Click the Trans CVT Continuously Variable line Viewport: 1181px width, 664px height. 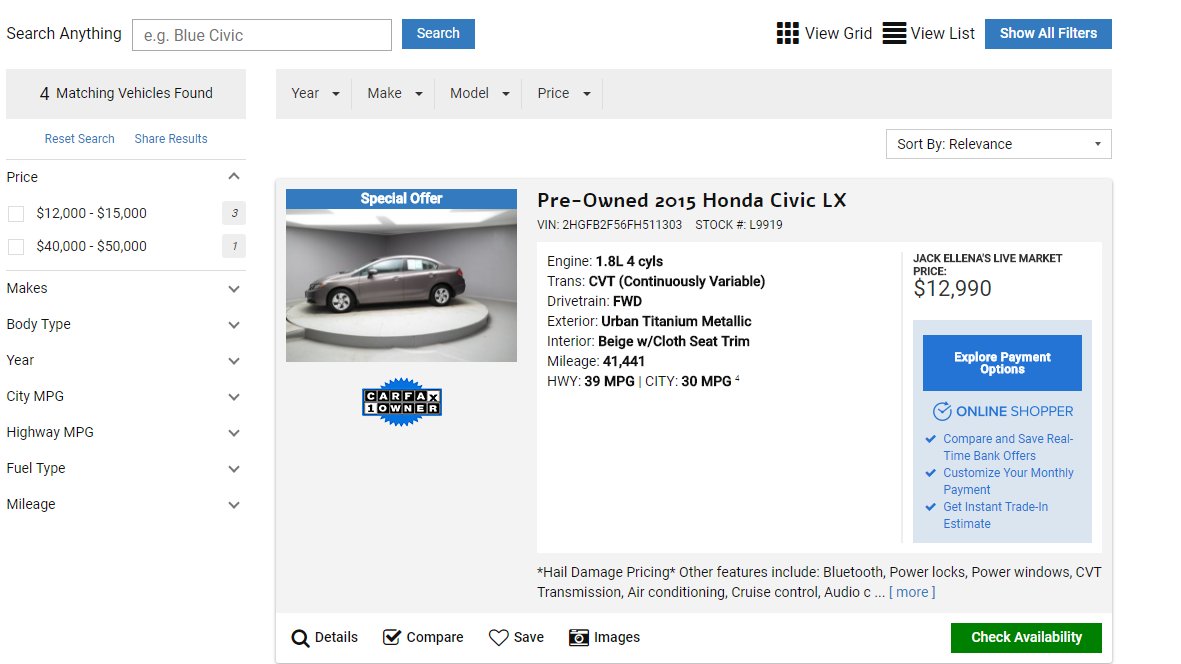(656, 282)
